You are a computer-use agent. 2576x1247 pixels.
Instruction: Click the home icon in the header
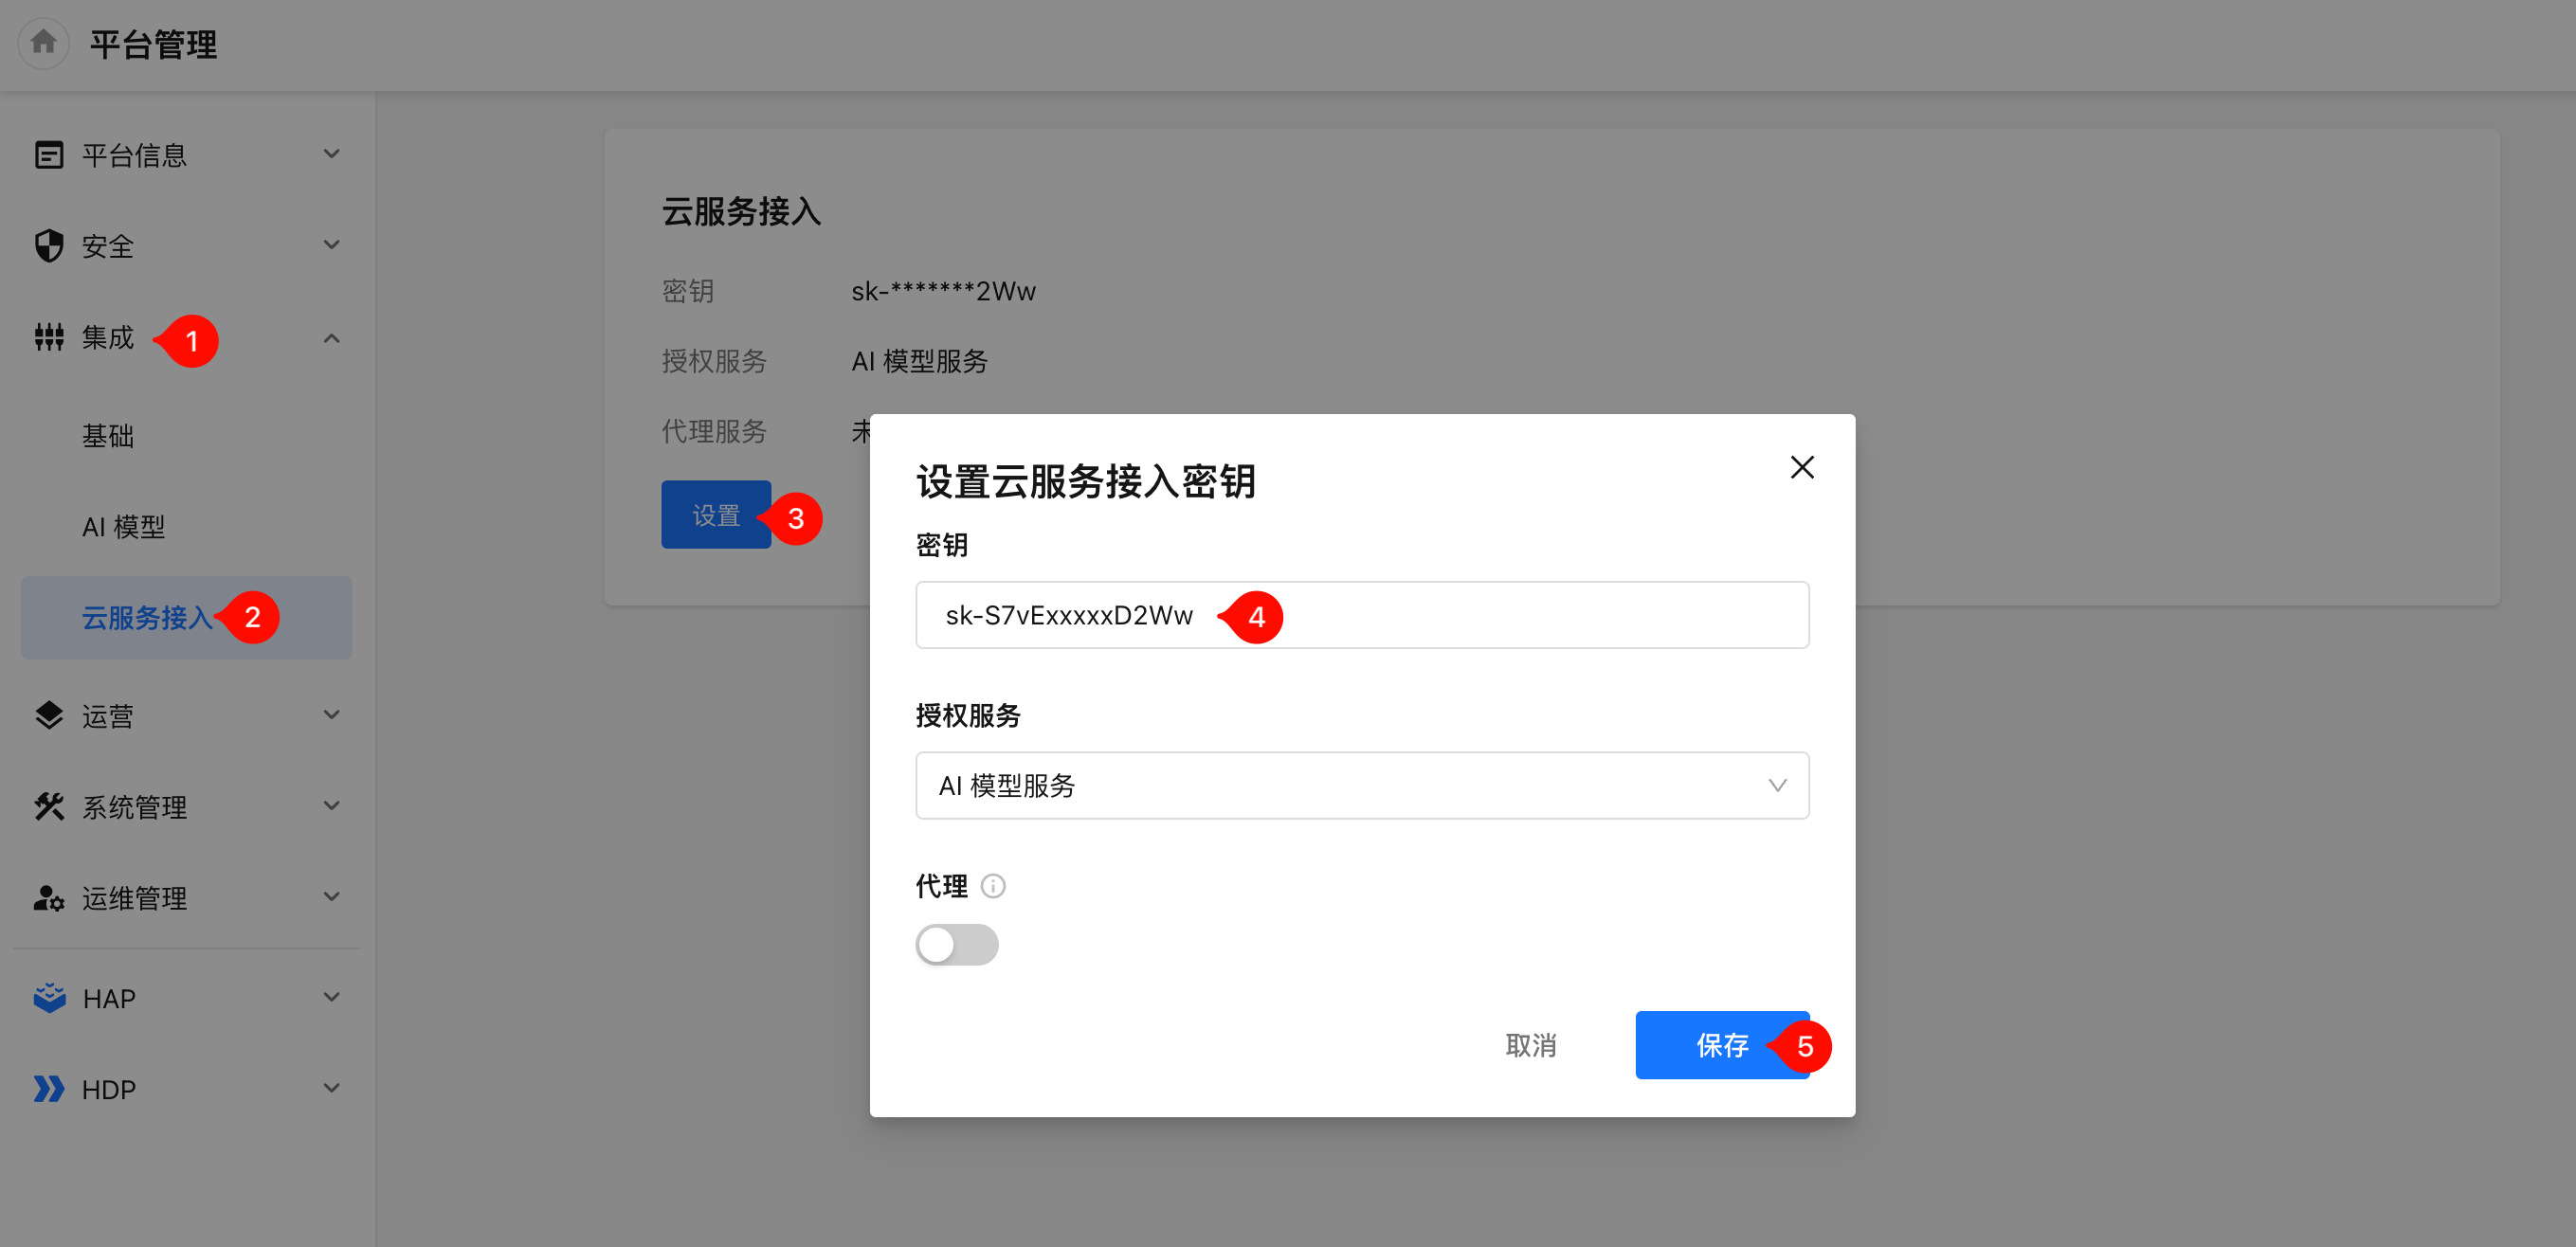(43, 43)
